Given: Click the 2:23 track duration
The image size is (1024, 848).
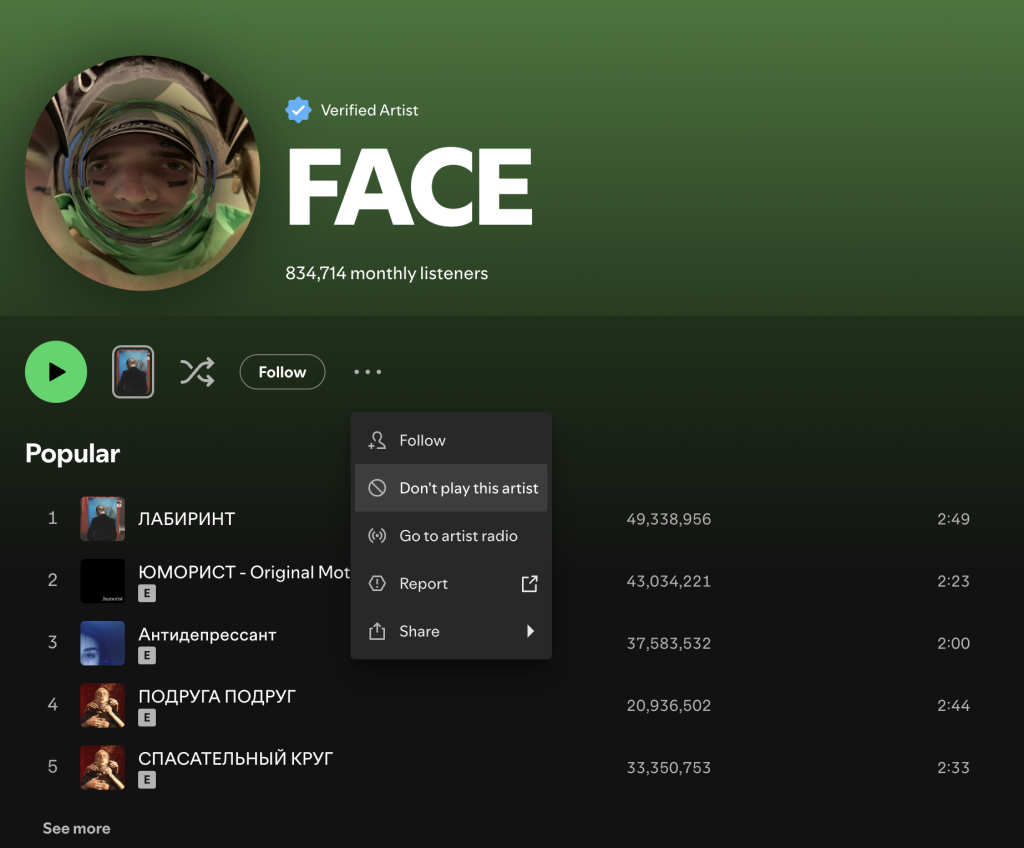Looking at the screenshot, I should click(x=953, y=581).
